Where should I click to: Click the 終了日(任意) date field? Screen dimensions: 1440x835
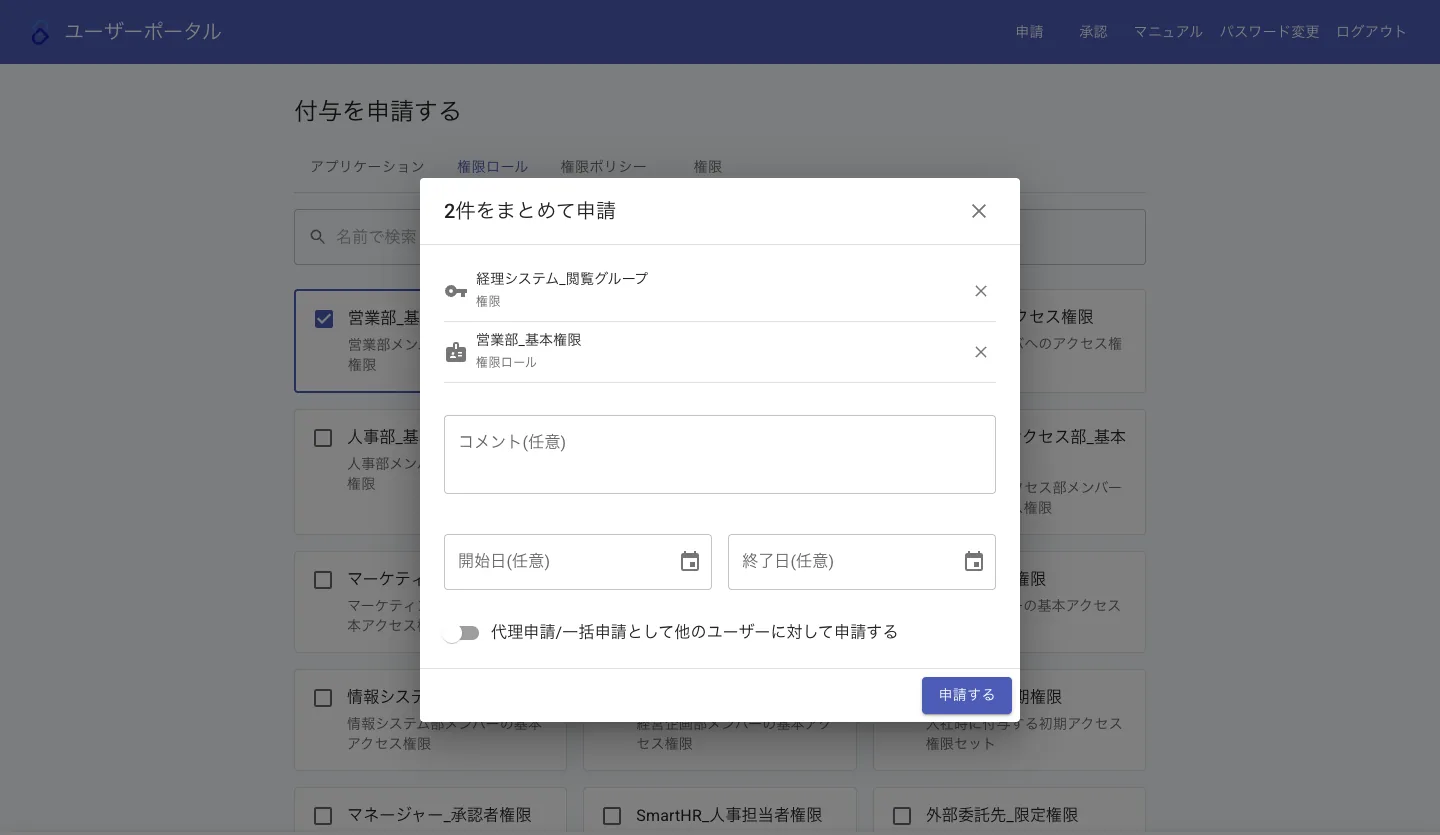[x=862, y=562]
